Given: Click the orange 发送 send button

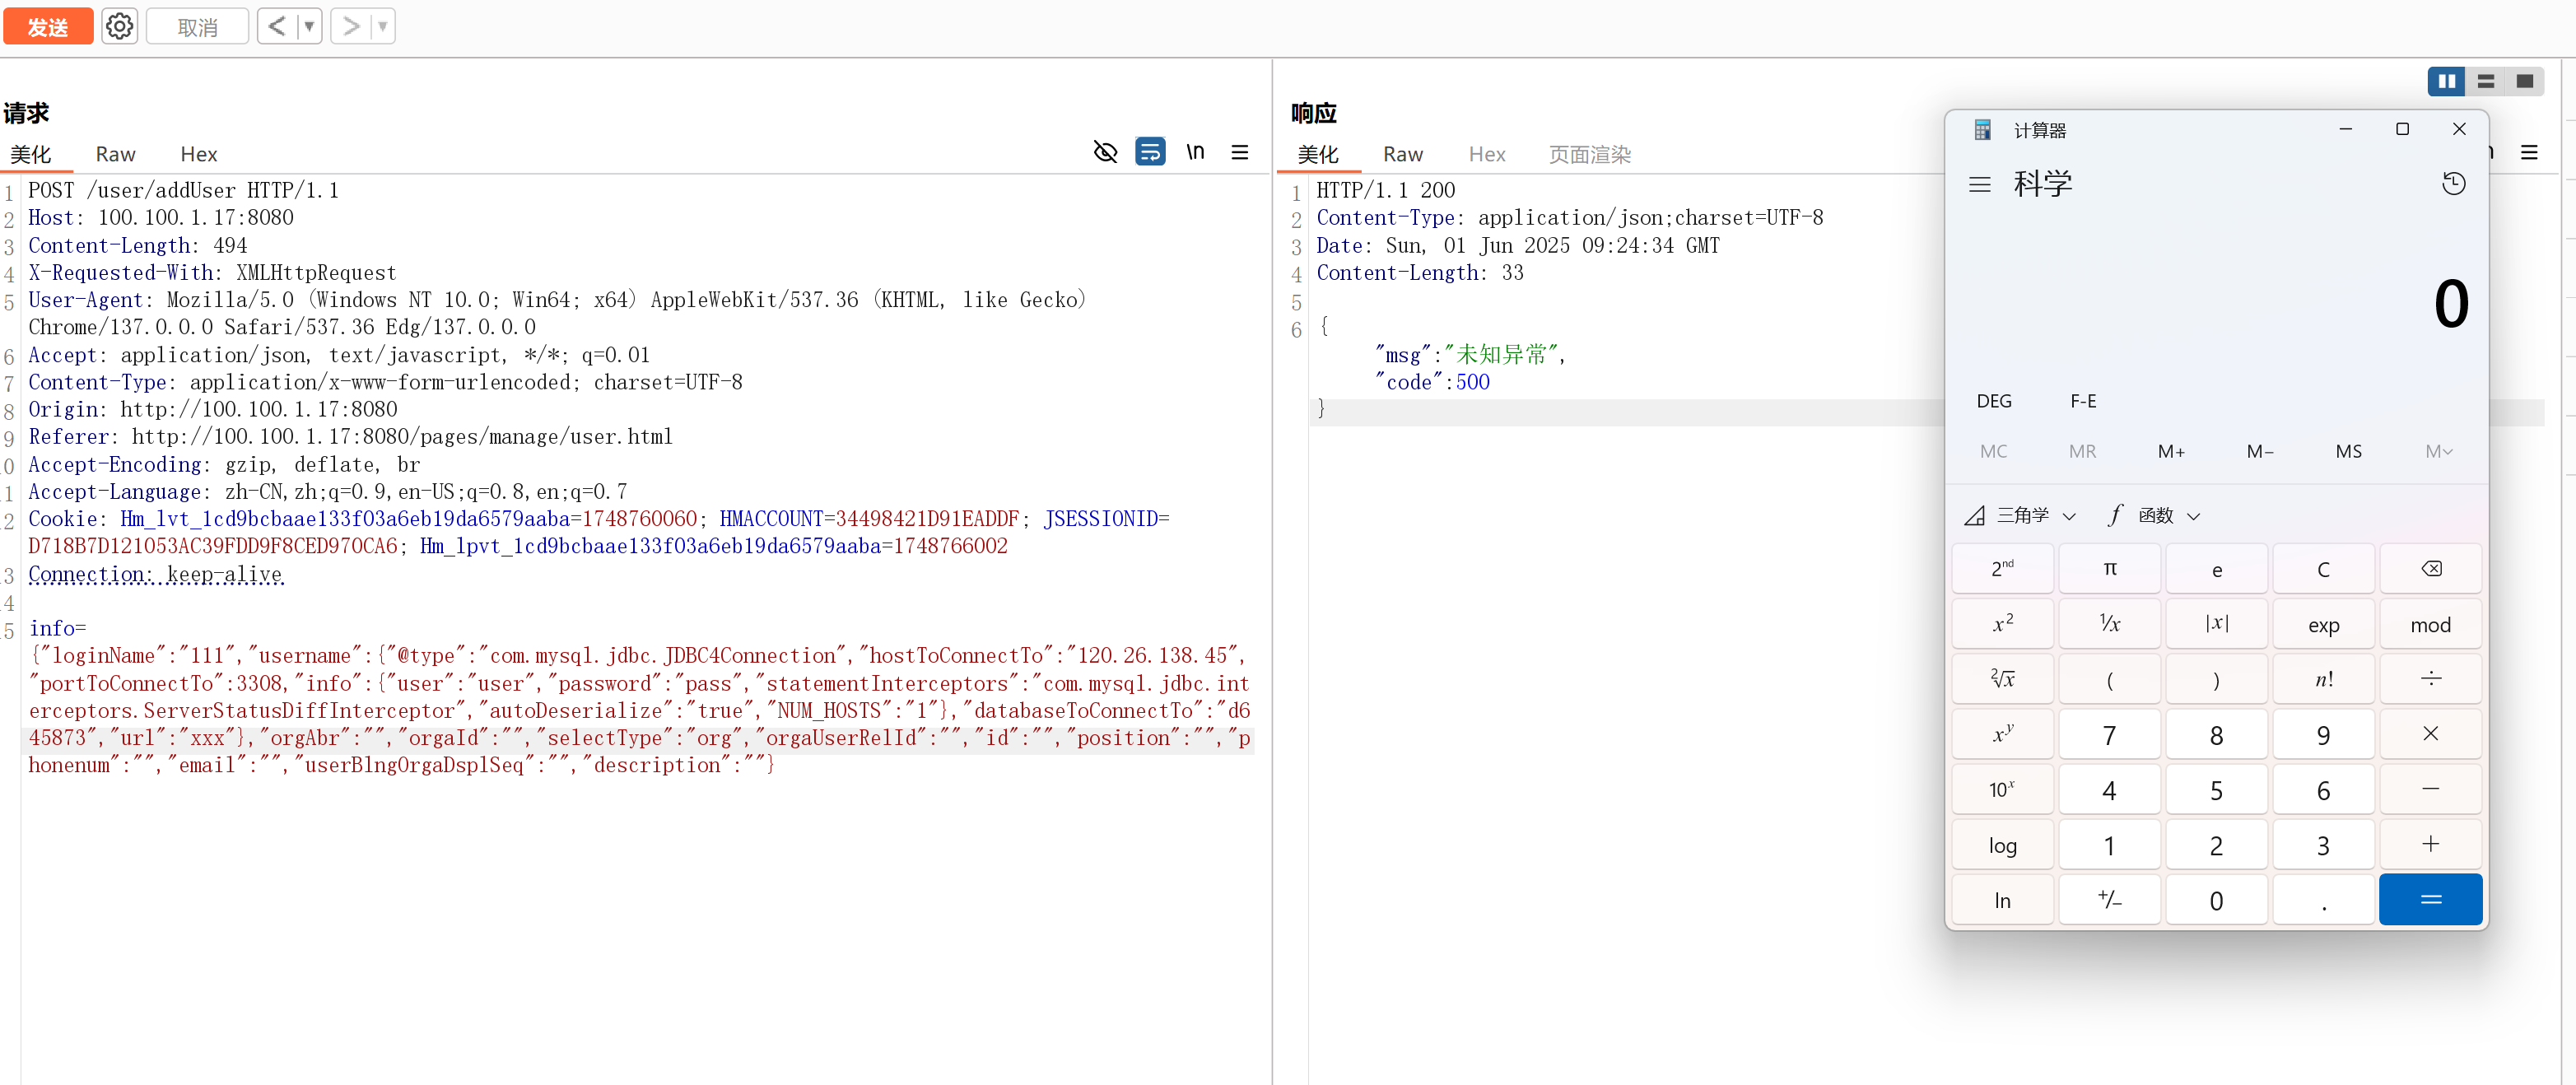Looking at the screenshot, I should (47, 26).
